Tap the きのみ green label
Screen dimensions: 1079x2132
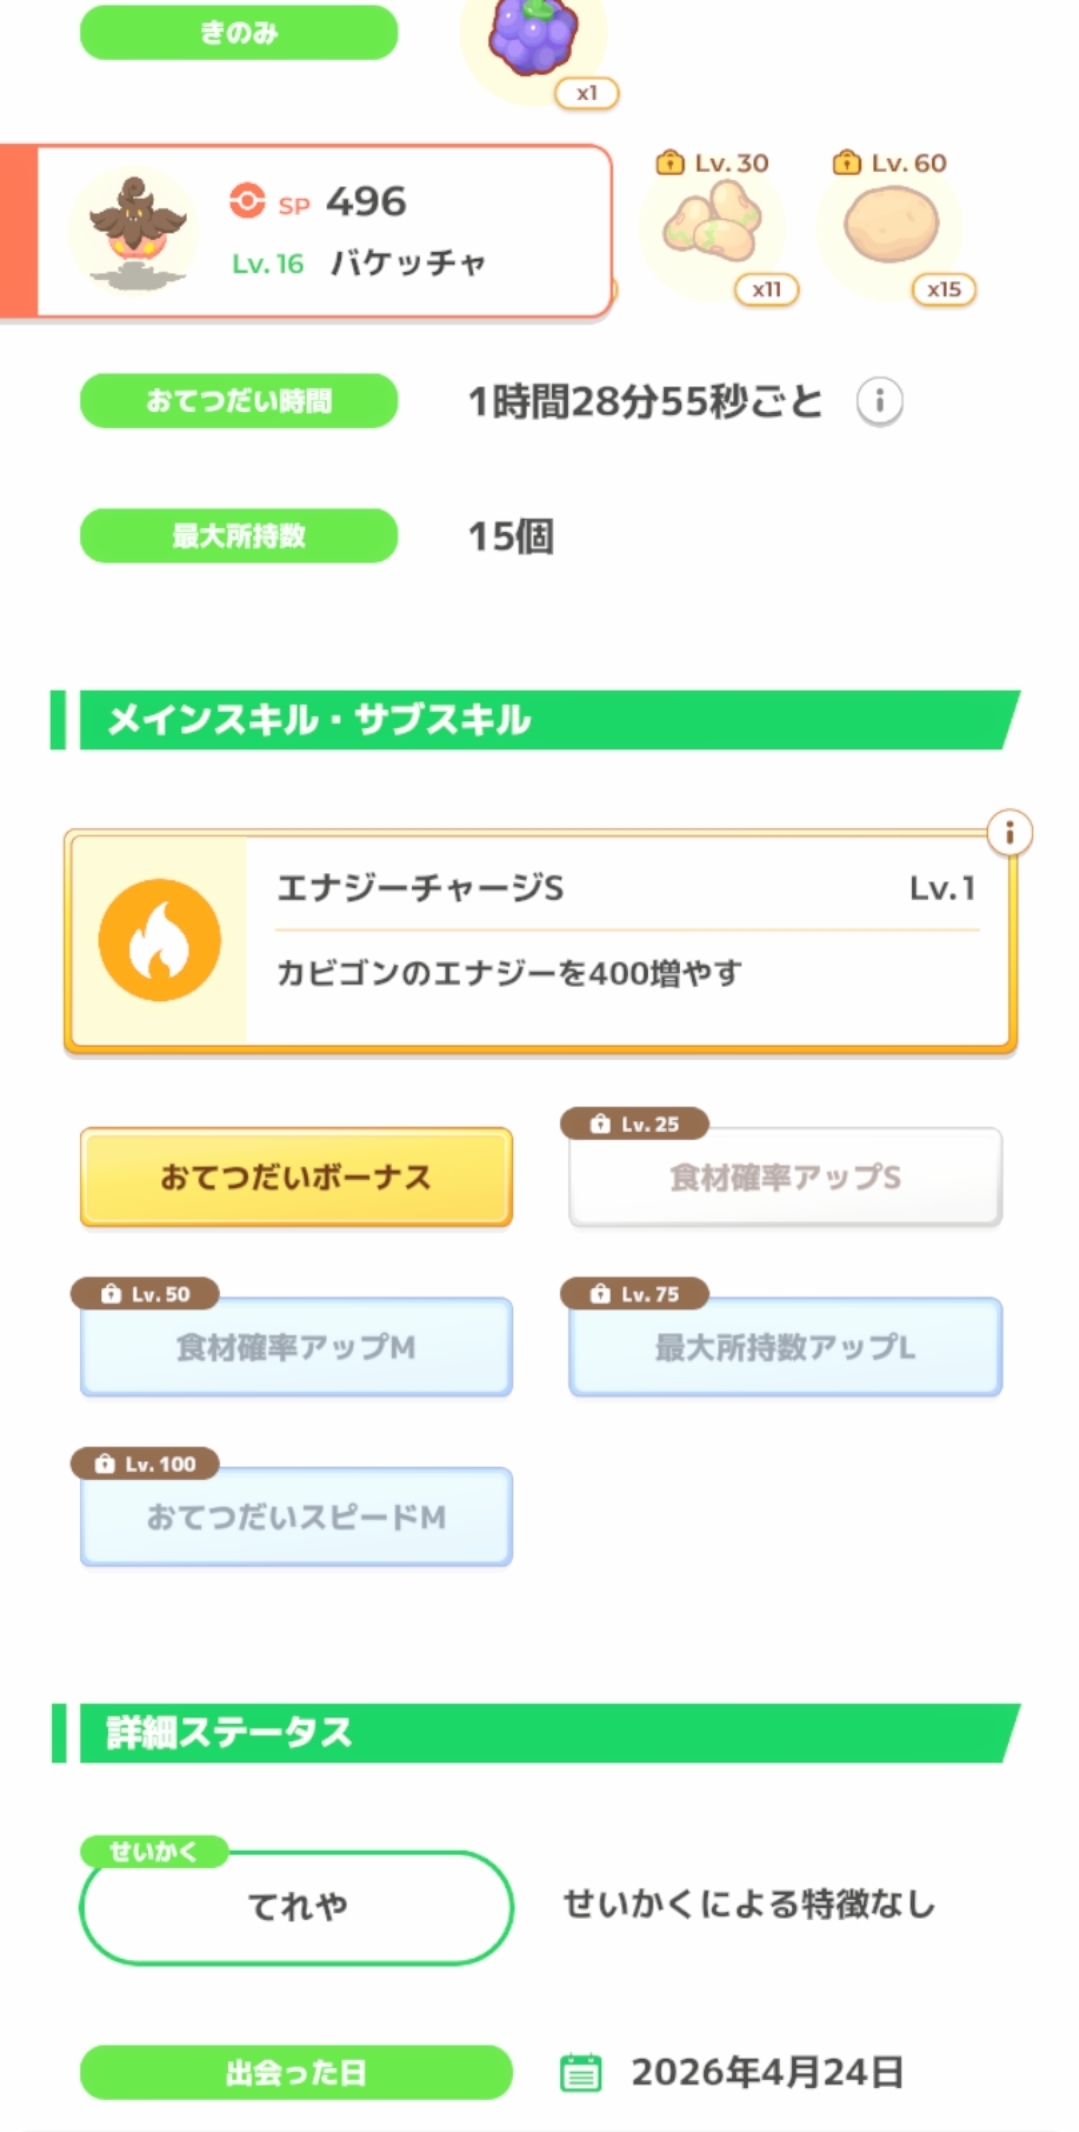click(x=239, y=33)
